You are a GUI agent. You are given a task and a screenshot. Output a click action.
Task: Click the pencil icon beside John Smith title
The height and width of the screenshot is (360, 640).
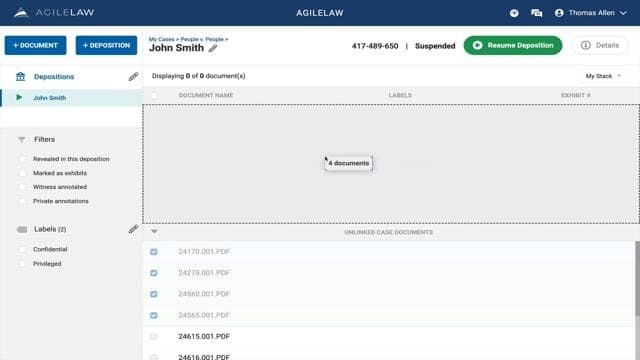pyautogui.click(x=213, y=48)
